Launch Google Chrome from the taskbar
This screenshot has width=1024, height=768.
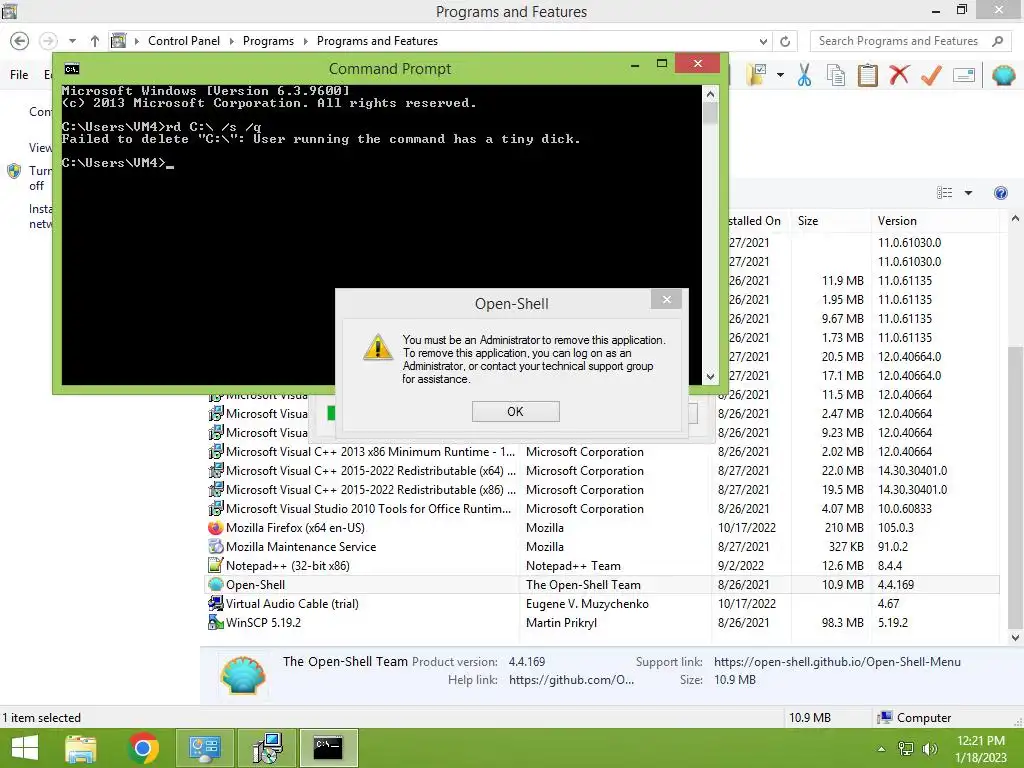[x=143, y=748]
